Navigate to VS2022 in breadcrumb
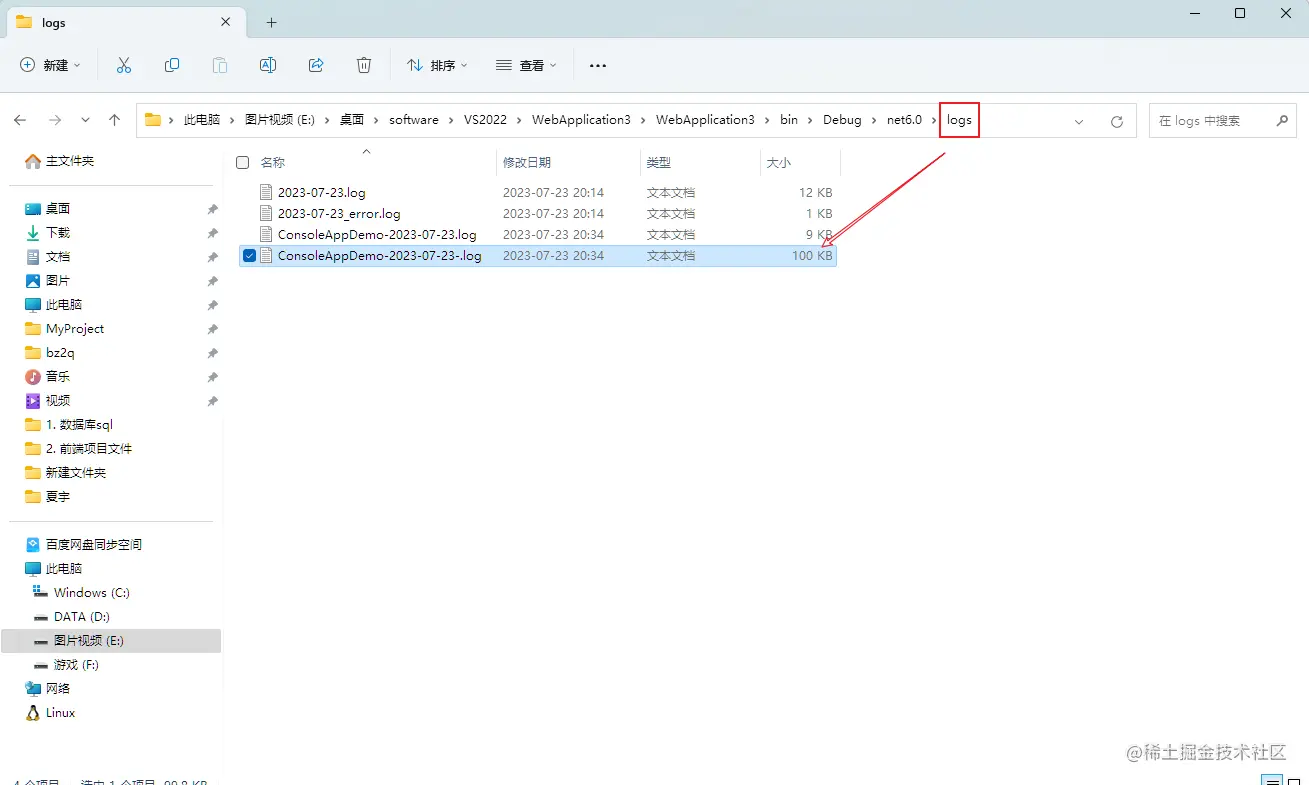The width and height of the screenshot is (1309, 785). [x=485, y=120]
